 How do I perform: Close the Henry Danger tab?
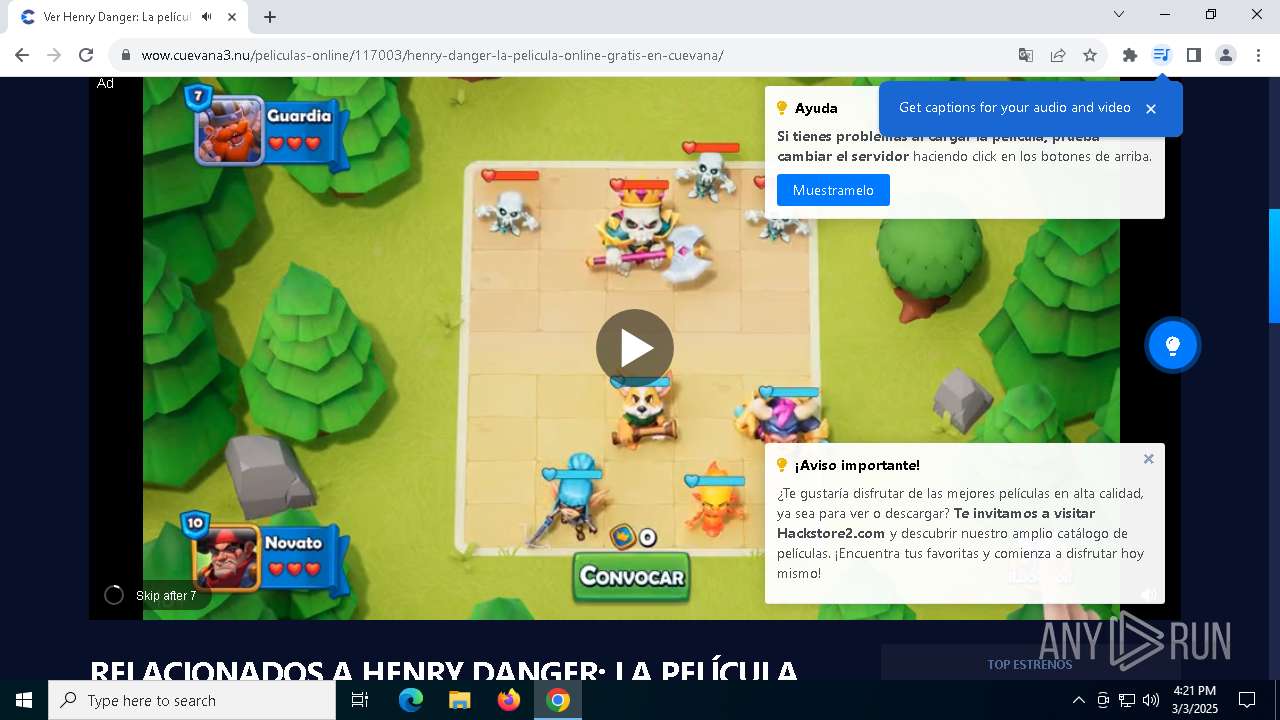click(x=232, y=17)
